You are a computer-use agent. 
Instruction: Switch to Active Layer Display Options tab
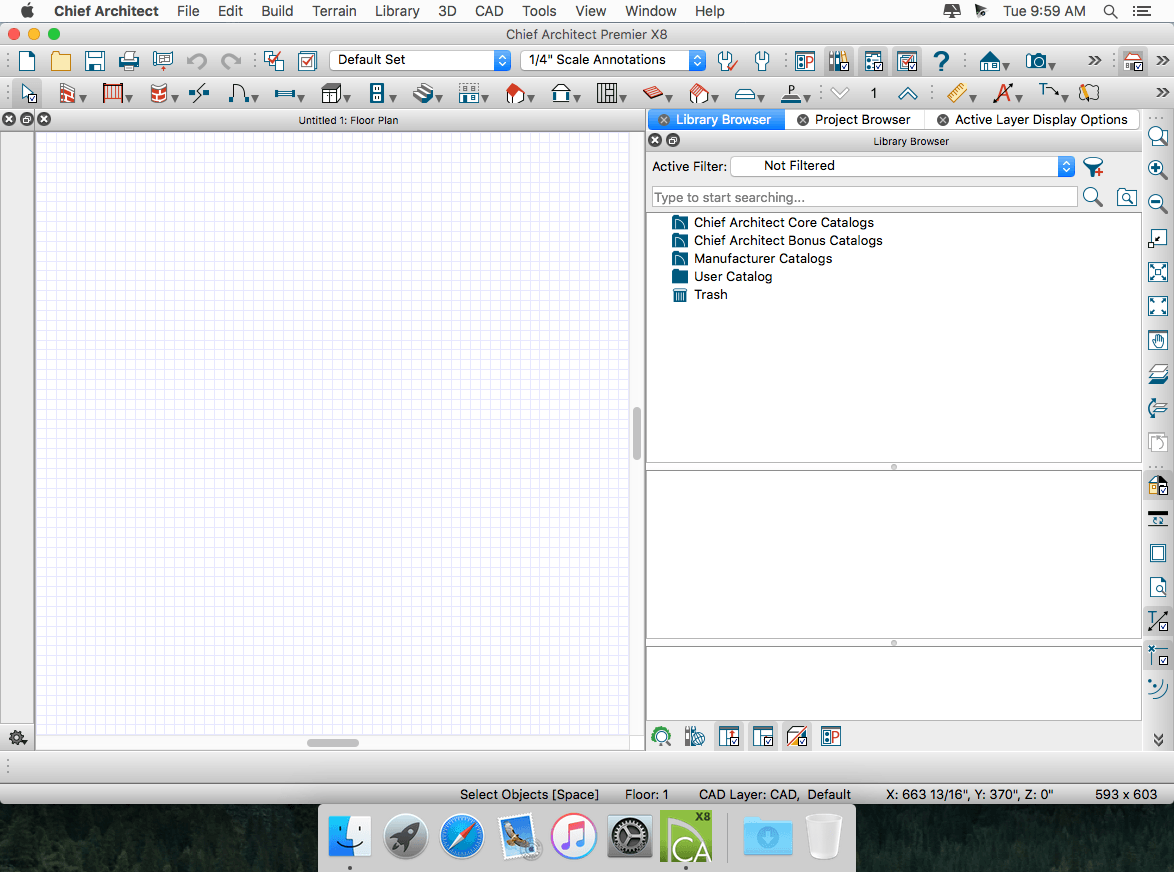coord(1032,120)
